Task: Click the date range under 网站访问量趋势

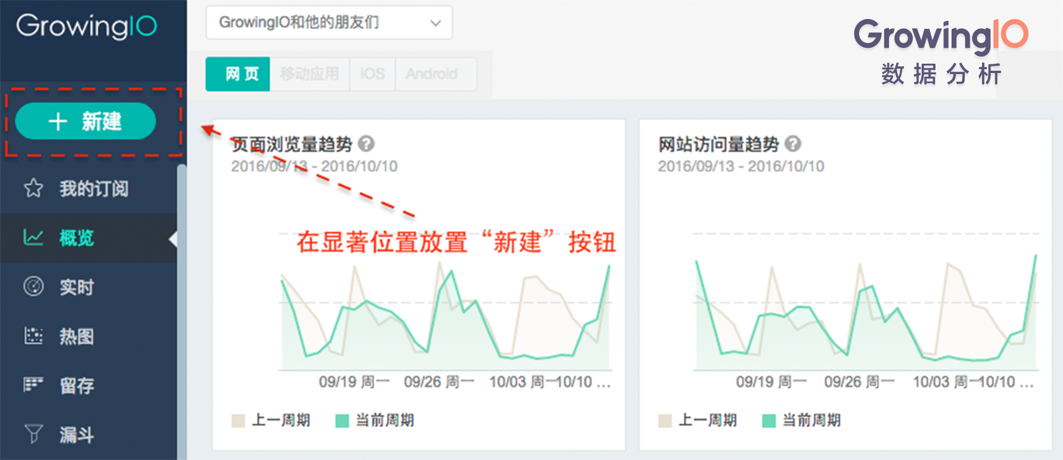Action: point(740,166)
